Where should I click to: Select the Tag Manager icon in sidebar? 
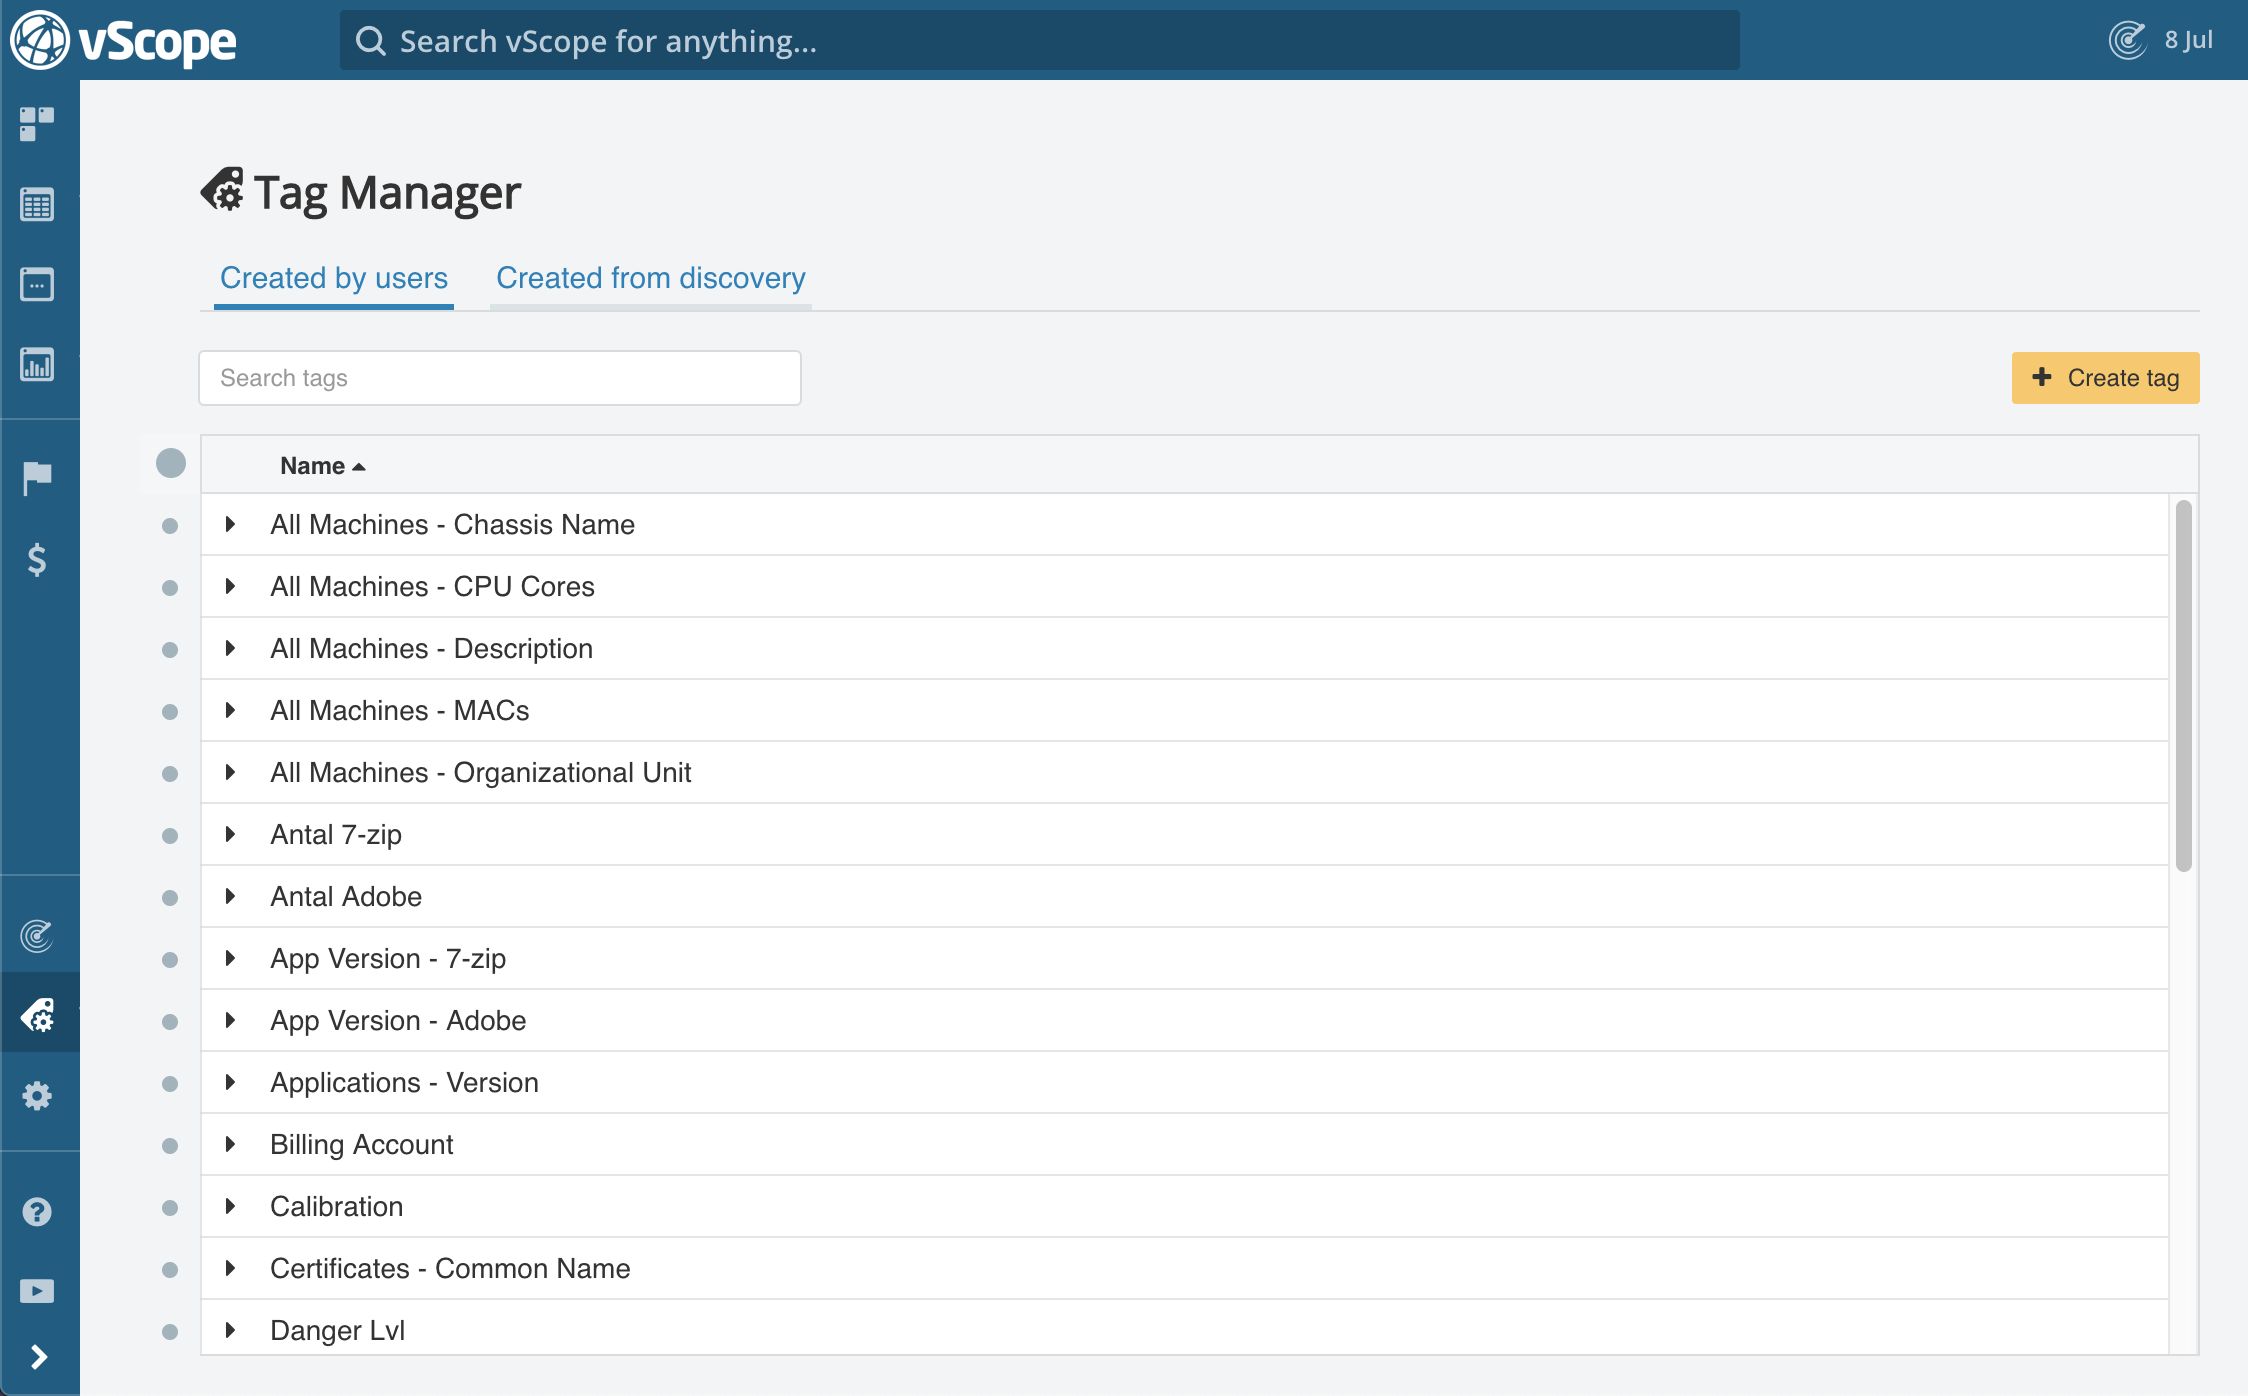tap(37, 1015)
